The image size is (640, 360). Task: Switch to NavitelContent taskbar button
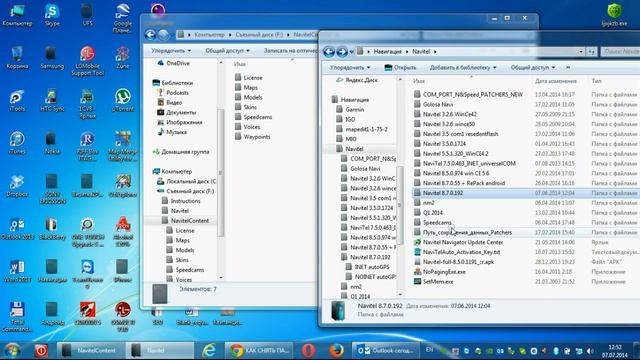(90, 350)
